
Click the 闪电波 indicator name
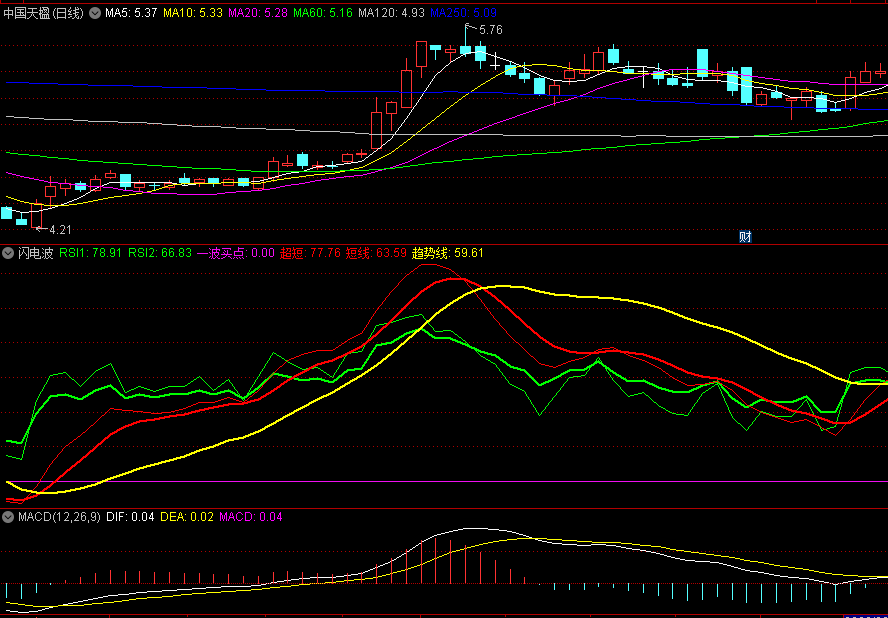click(x=36, y=253)
